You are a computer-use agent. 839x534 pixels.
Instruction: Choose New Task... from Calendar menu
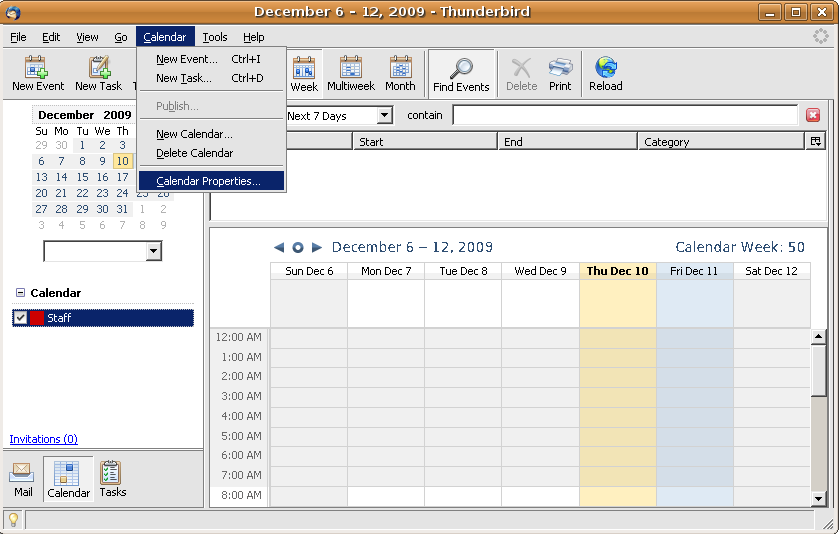point(211,78)
